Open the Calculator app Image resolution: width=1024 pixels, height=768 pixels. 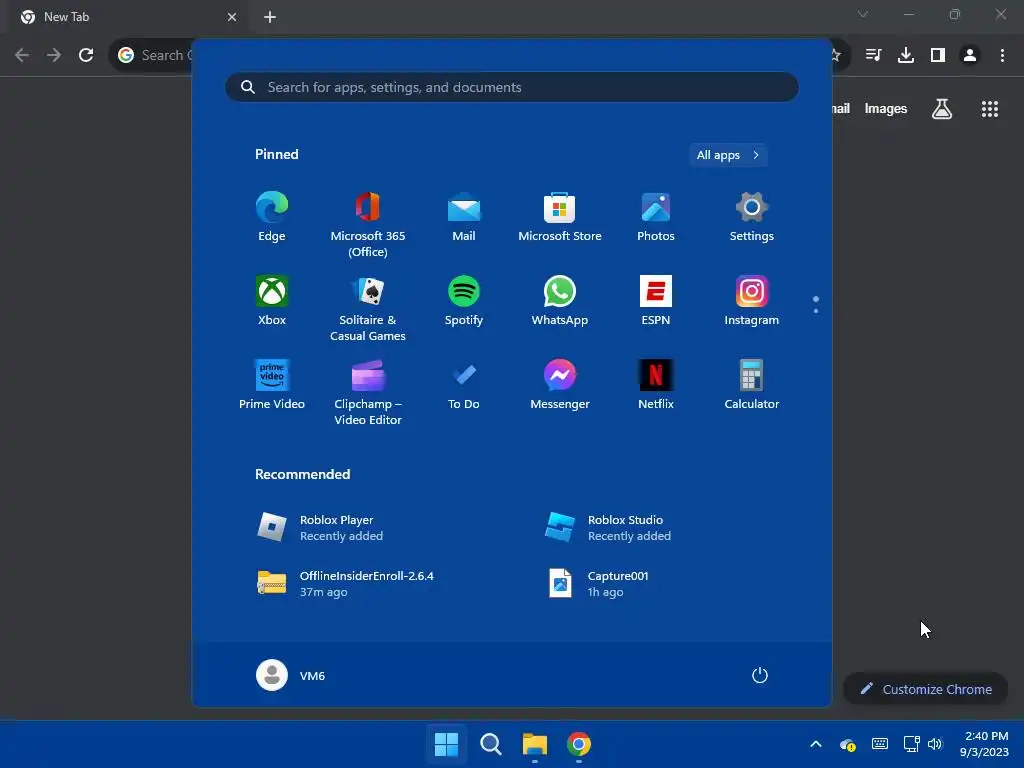[x=752, y=386]
